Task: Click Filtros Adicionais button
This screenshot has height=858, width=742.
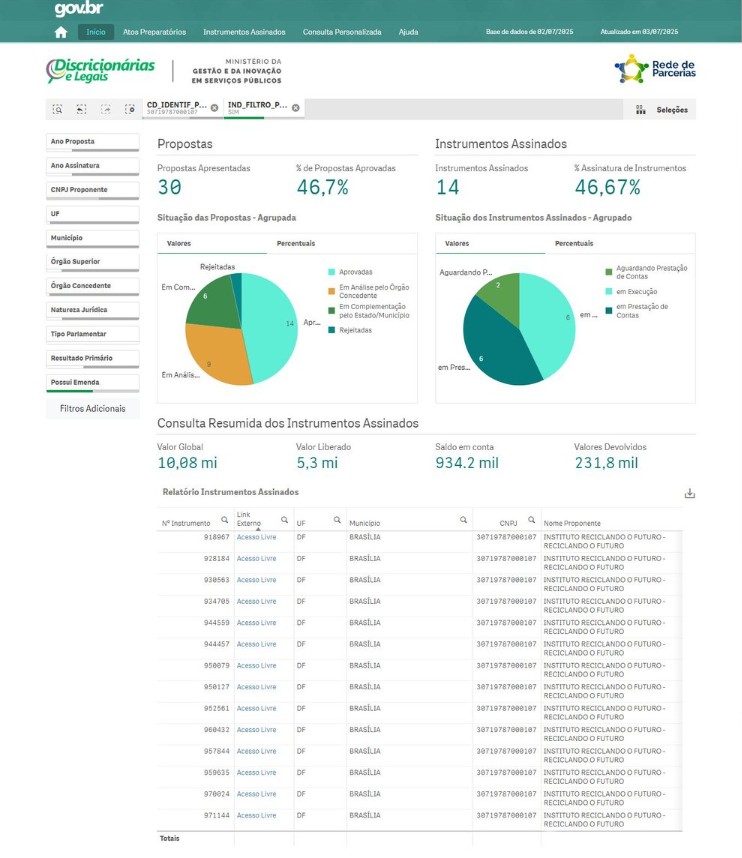Action: [x=92, y=408]
